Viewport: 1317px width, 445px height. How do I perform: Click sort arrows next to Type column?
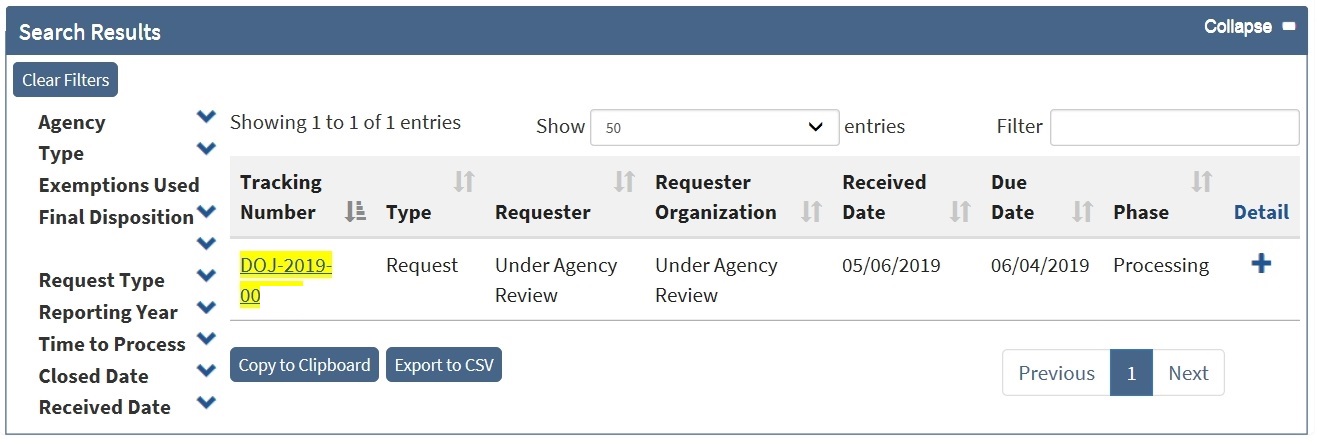464,182
